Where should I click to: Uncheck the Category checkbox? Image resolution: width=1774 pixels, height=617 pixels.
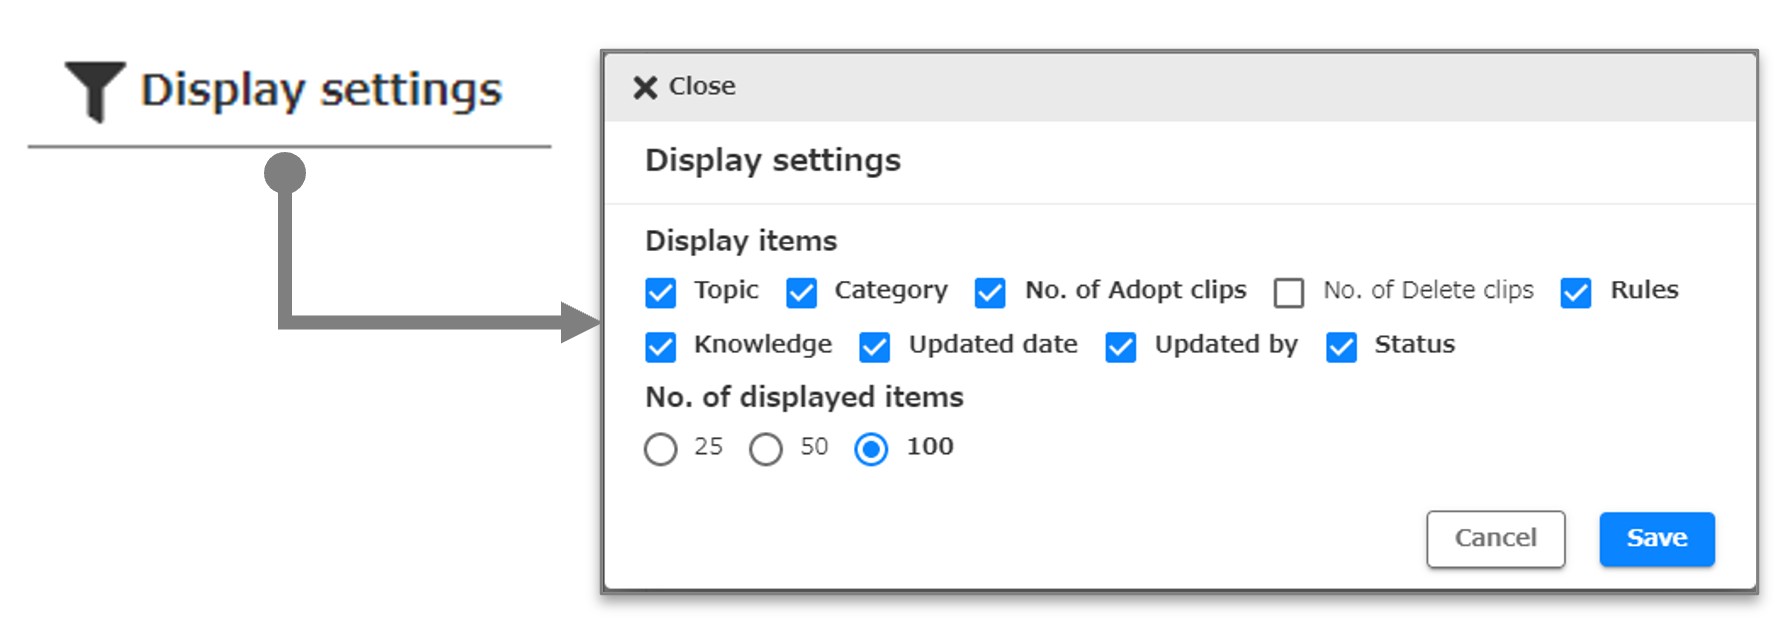click(x=801, y=293)
